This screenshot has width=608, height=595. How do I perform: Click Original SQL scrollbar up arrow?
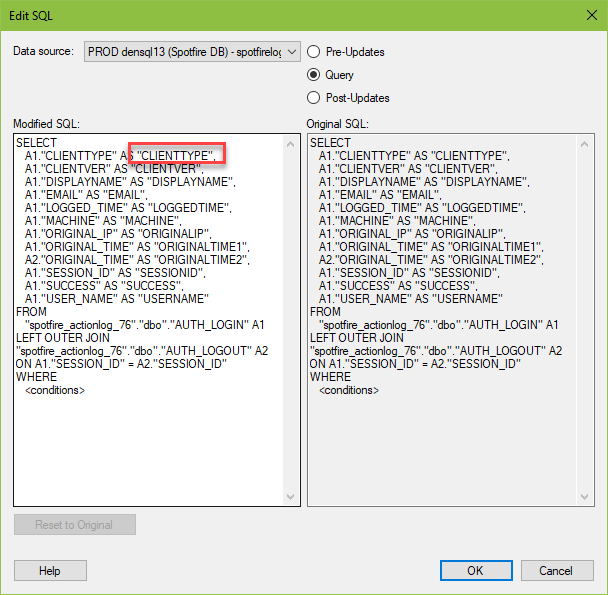tap(584, 144)
